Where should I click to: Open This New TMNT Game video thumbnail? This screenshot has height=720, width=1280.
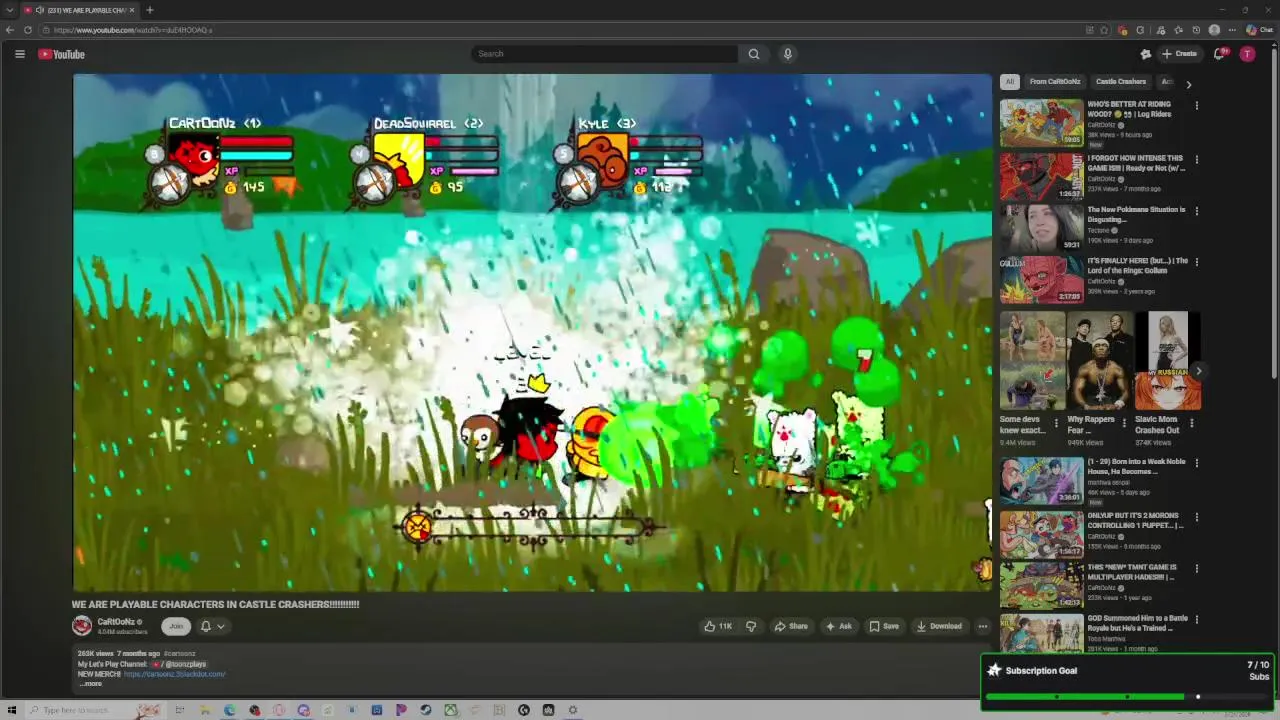click(x=1042, y=585)
